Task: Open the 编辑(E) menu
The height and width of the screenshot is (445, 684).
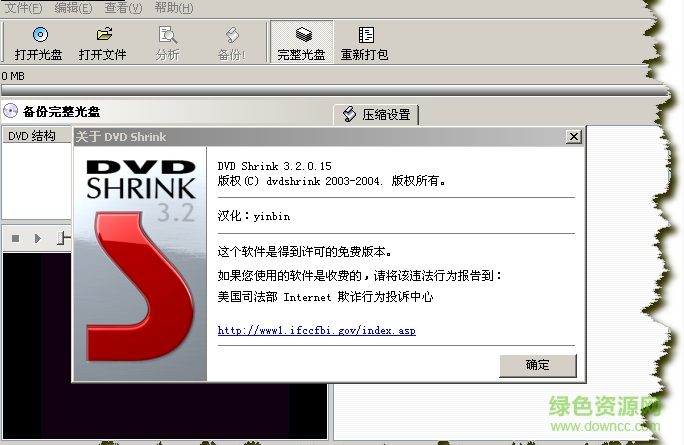Action: 73,7
